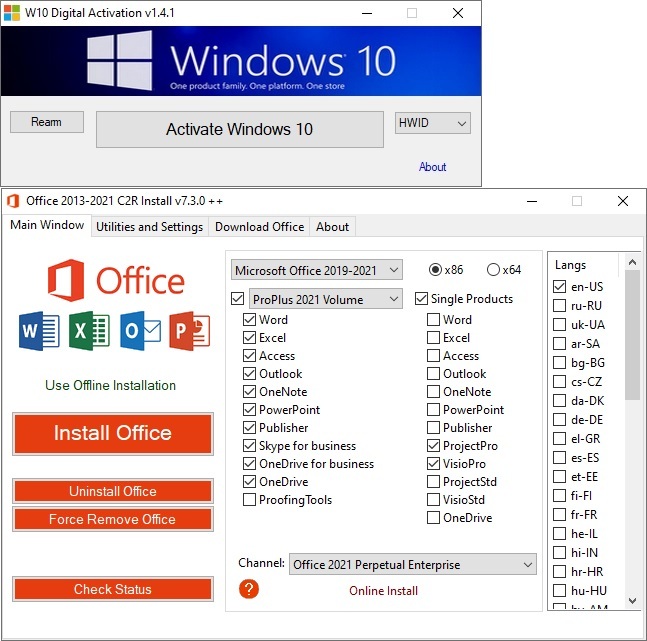Uncheck the en-US language checkbox

(560, 286)
